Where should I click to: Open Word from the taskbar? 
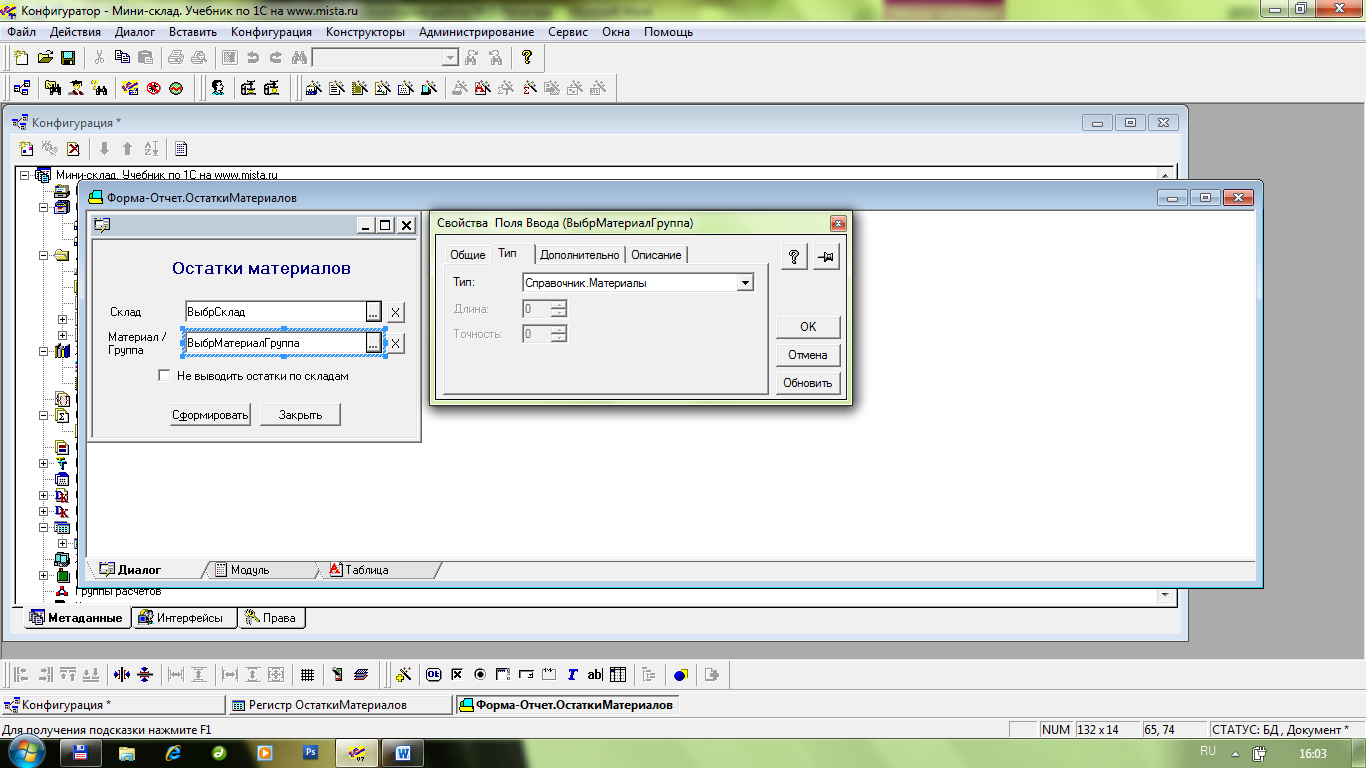(x=403, y=752)
